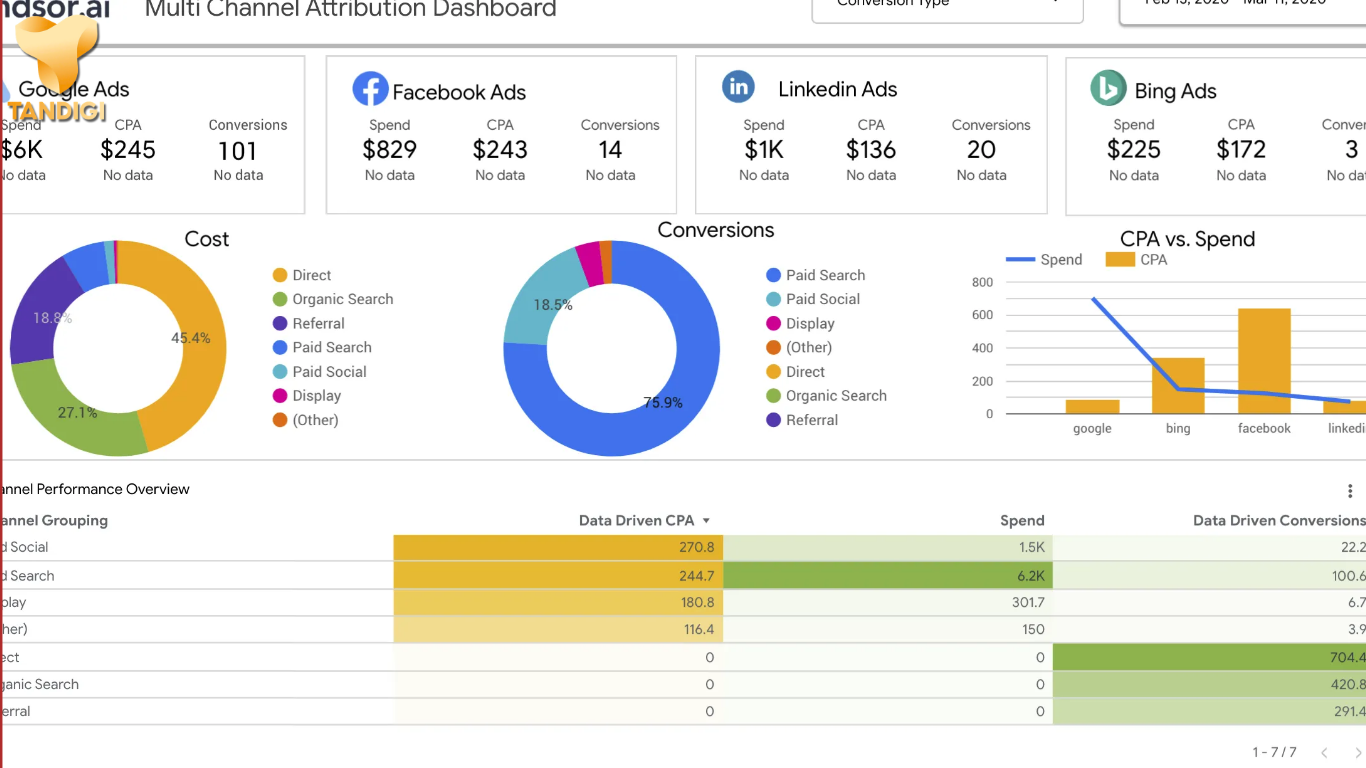
Task: Toggle sort arrow beside Data Driven CPA
Action: click(x=706, y=521)
